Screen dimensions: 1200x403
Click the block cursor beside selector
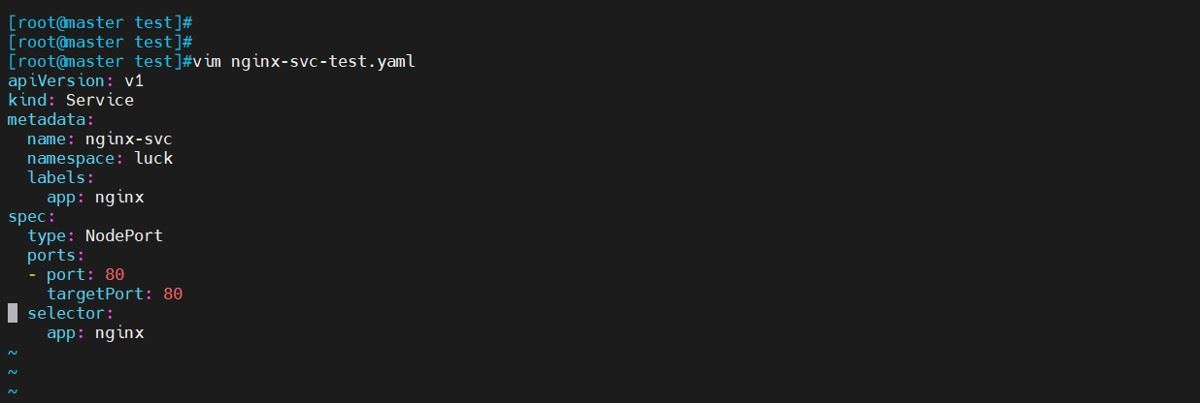pos(13,313)
